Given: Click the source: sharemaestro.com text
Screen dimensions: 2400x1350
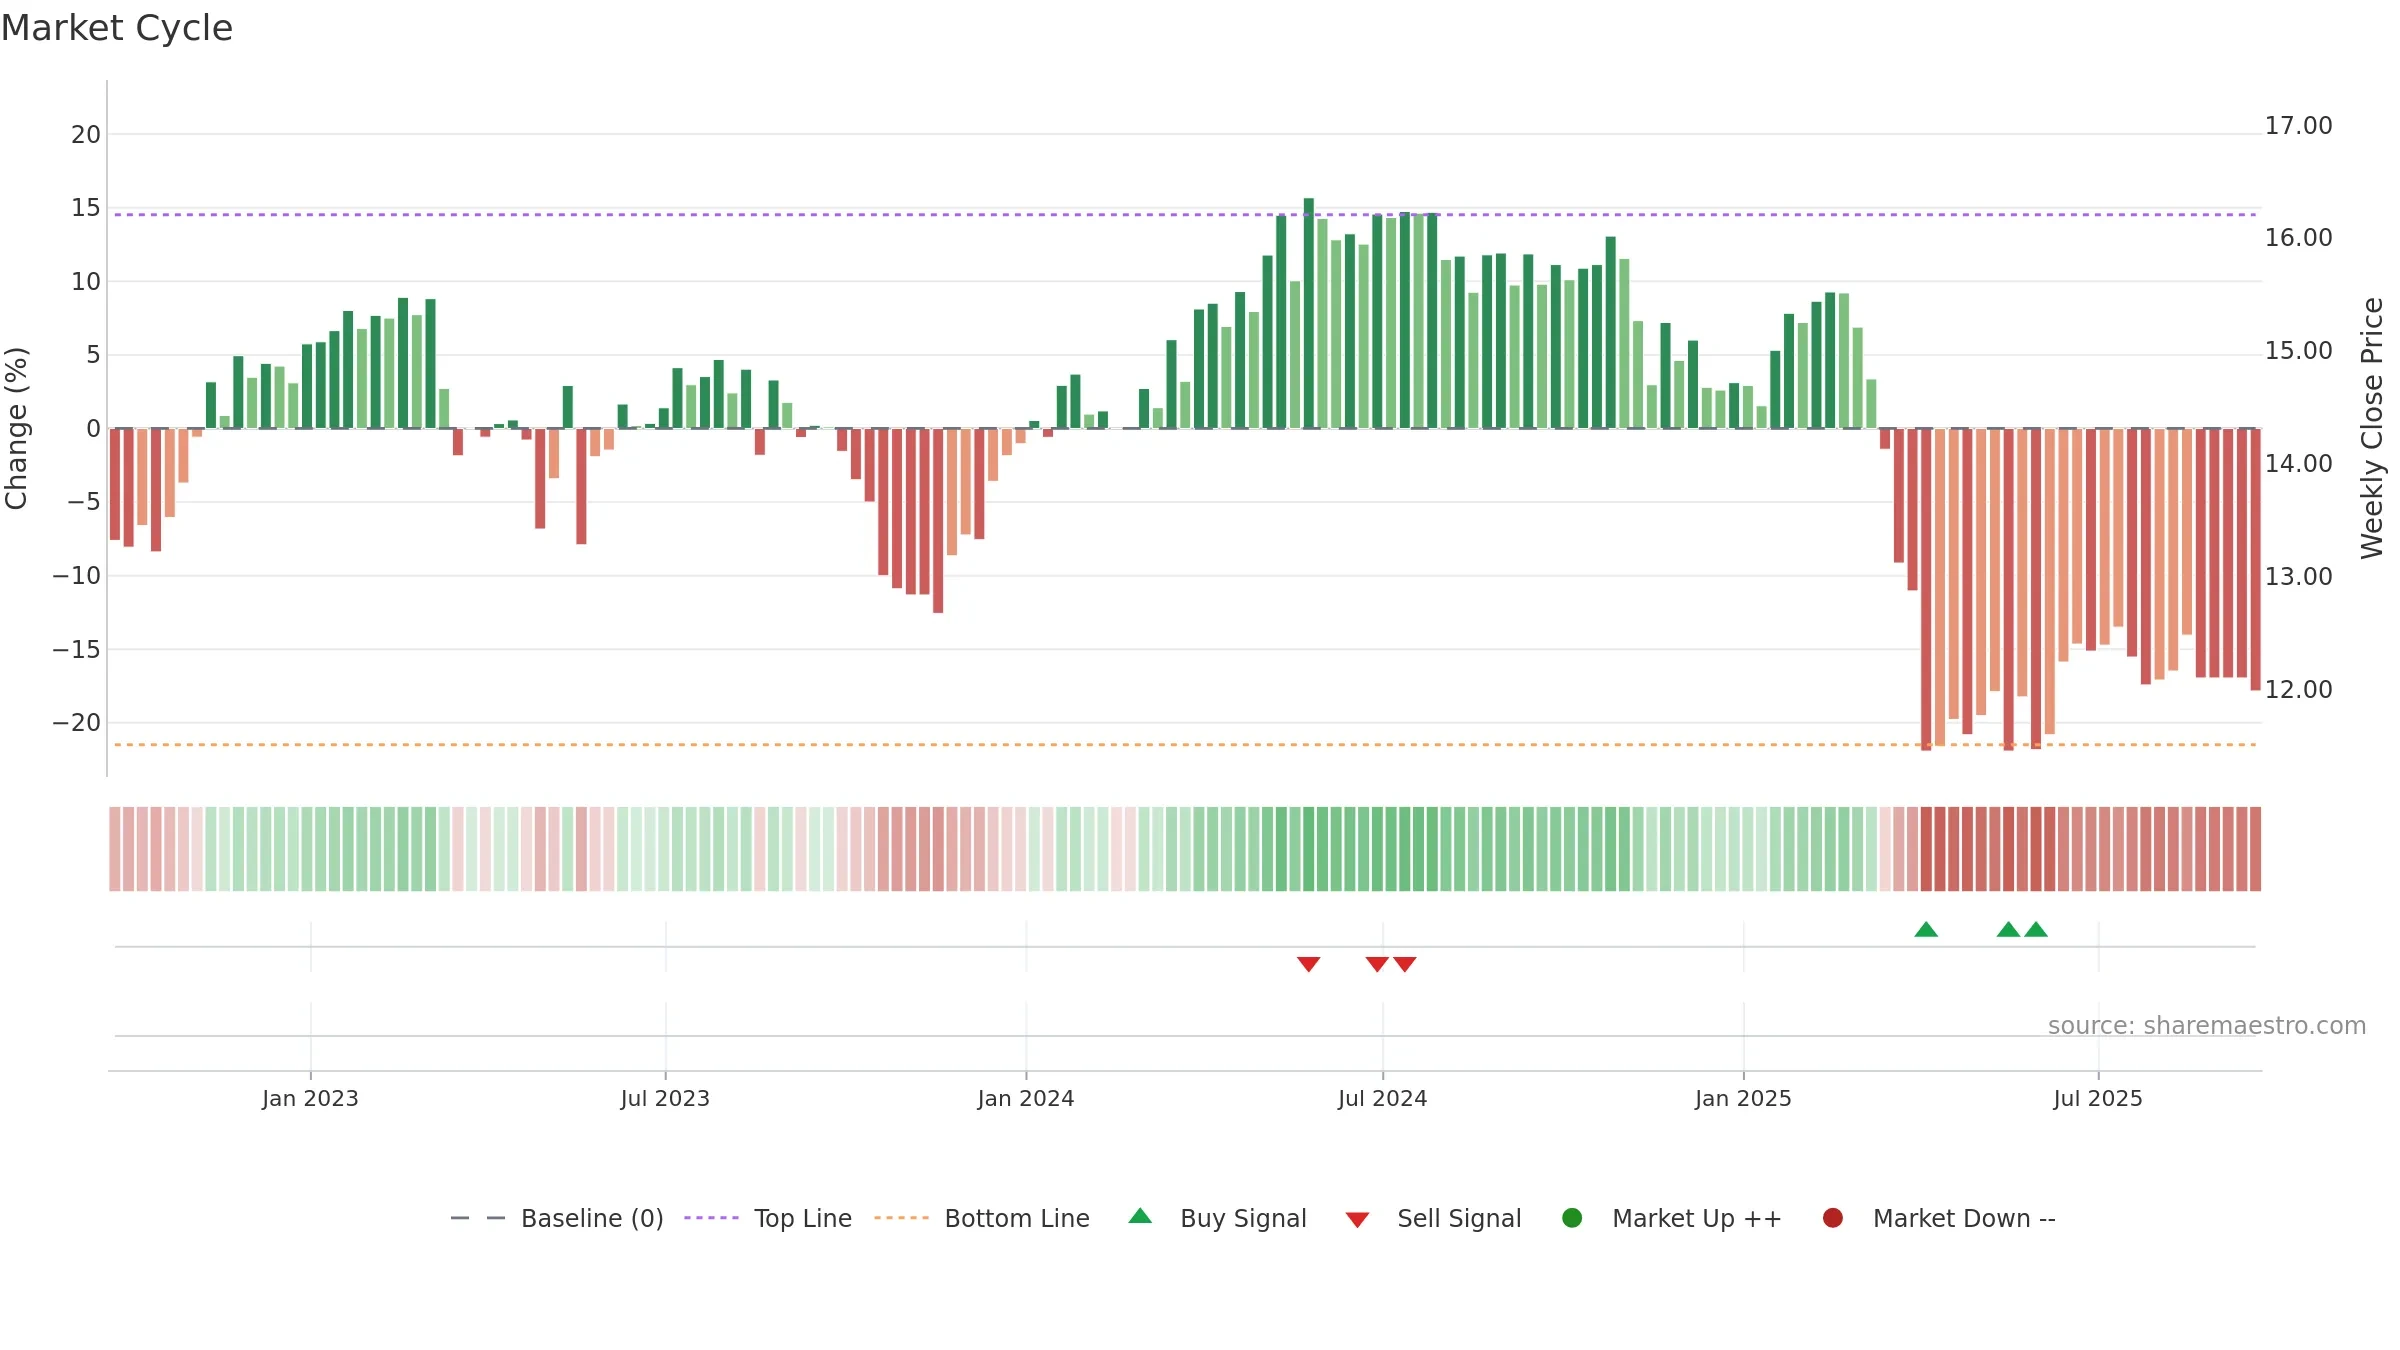Looking at the screenshot, I should (2207, 1025).
